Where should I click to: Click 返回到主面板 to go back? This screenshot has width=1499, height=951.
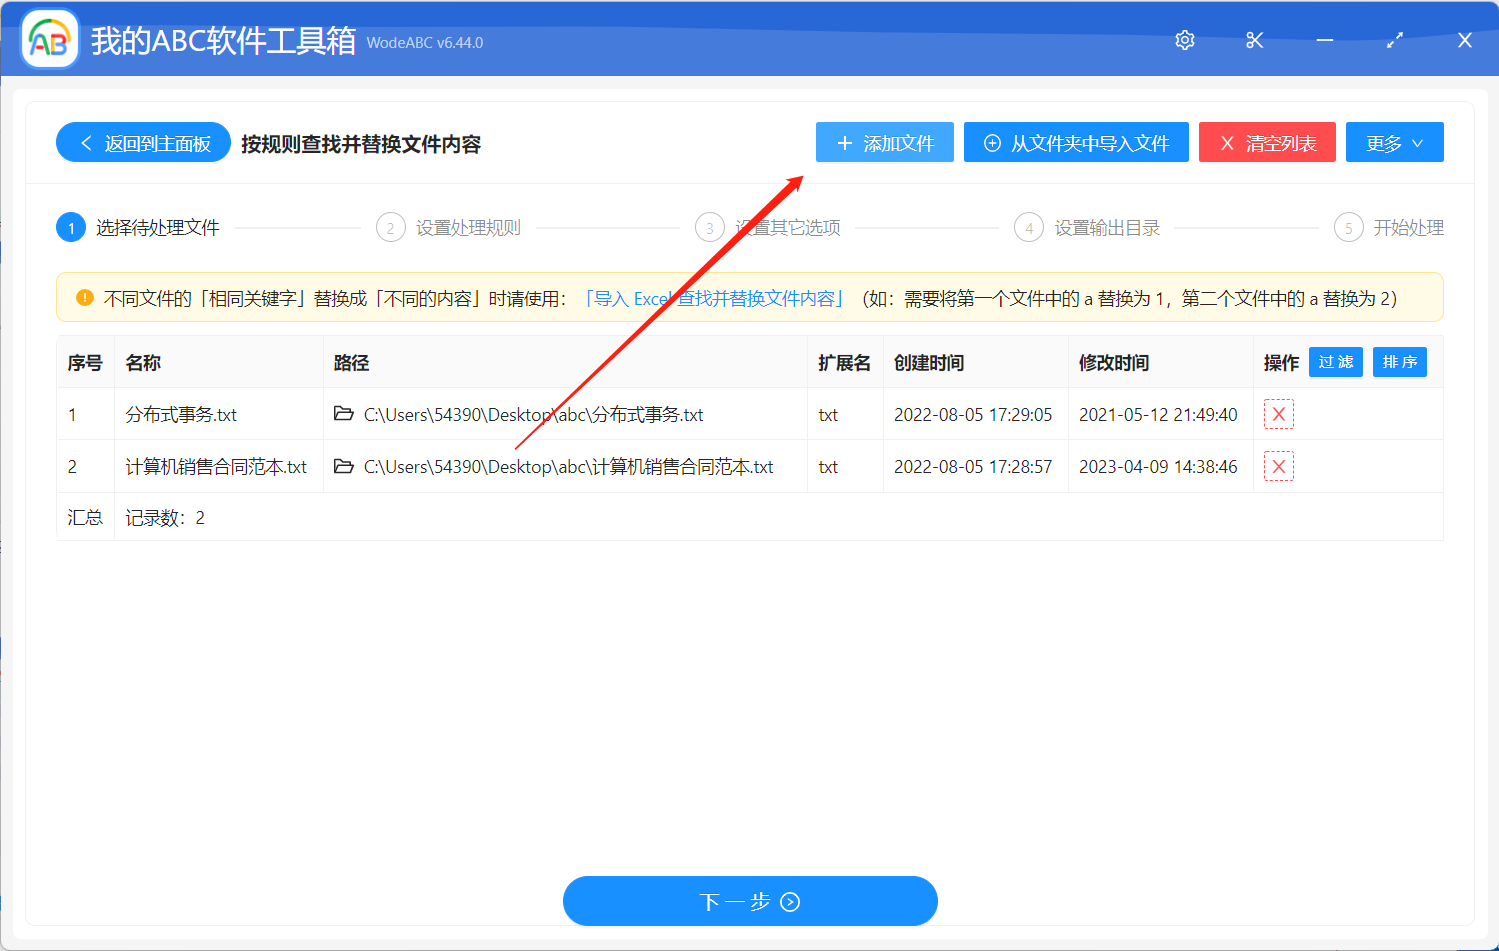click(x=142, y=142)
